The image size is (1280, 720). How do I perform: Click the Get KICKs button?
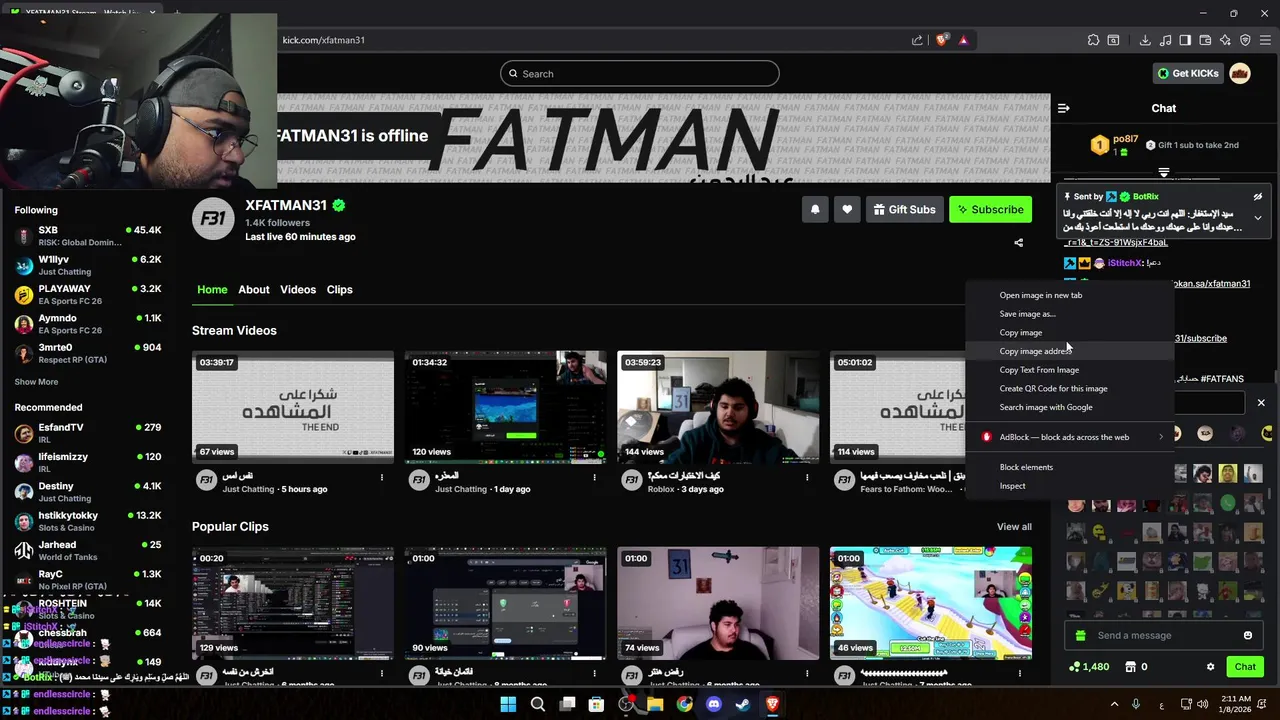(x=1188, y=73)
